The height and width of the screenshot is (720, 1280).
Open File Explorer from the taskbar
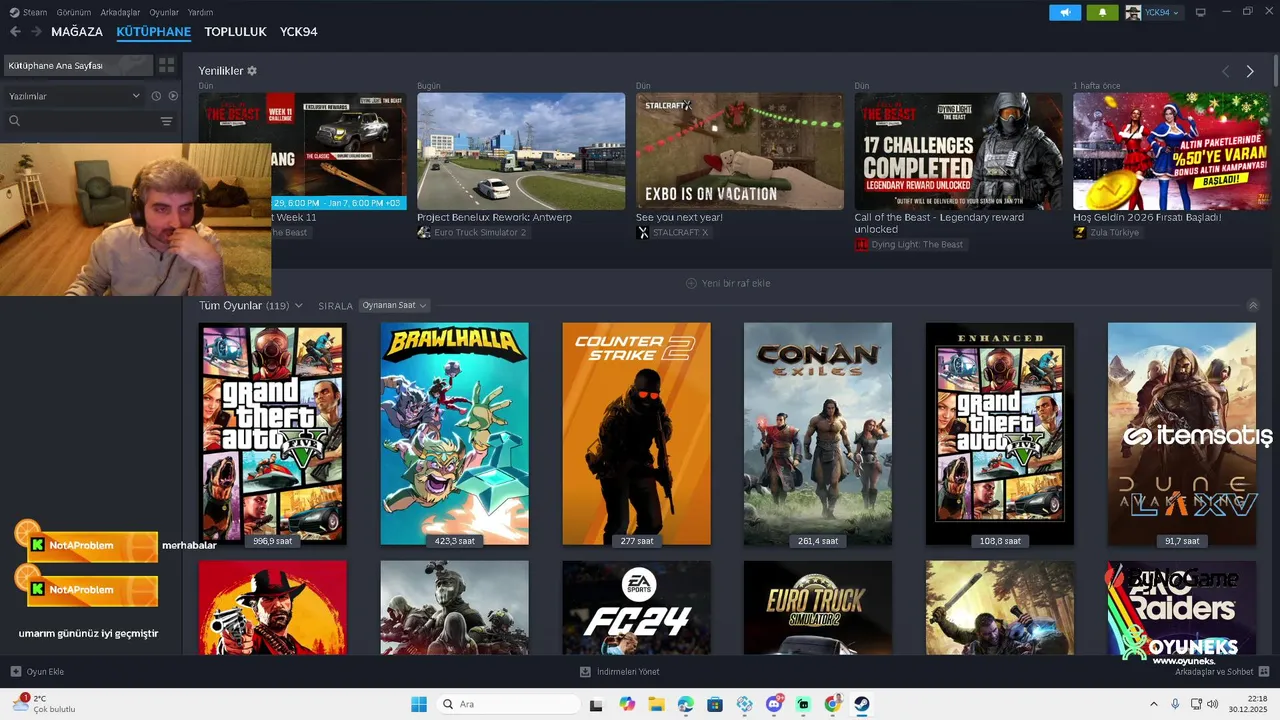tap(656, 704)
